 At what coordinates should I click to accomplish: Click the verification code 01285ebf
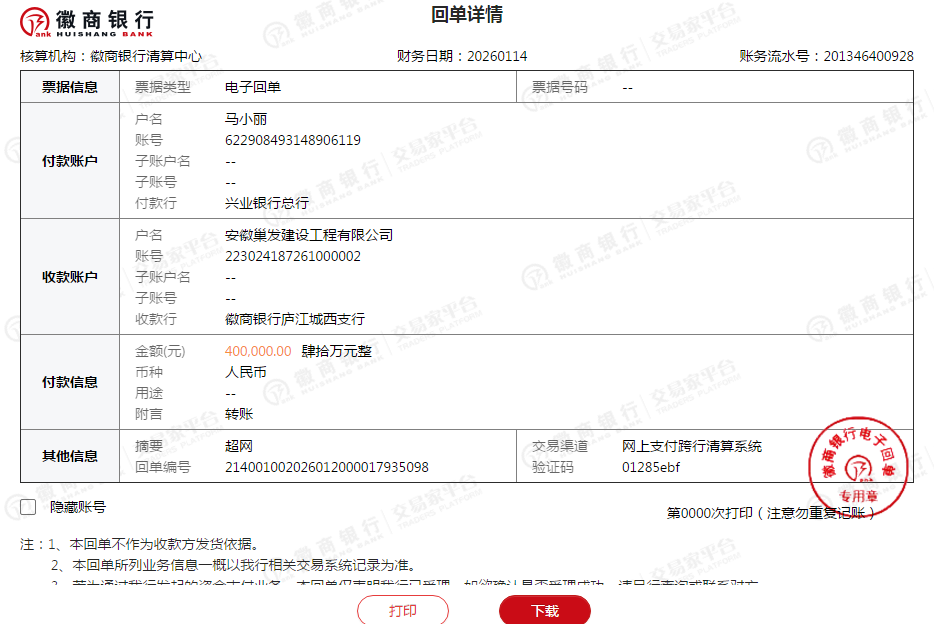click(650, 467)
